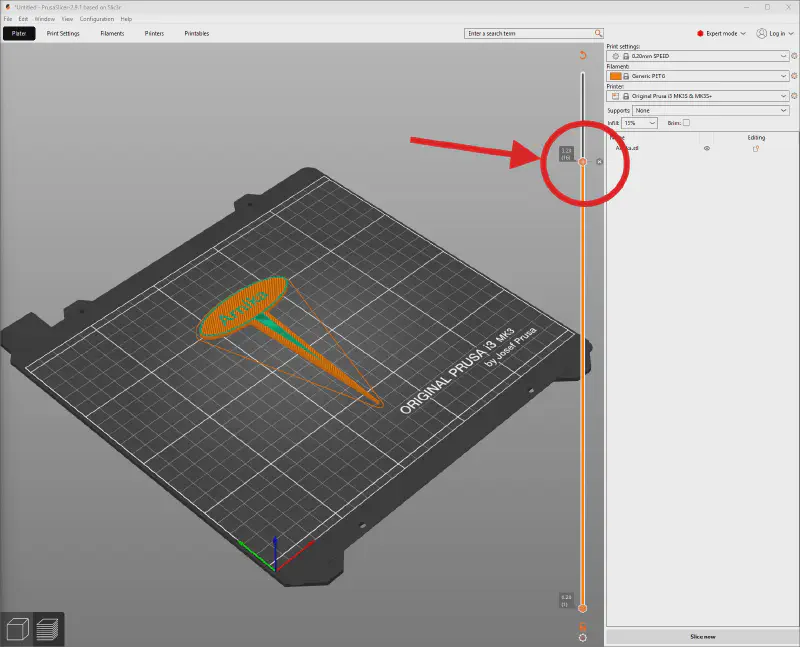This screenshot has height=647, width=800.
Task: Click the undo arrow above layer slider
Action: [583, 55]
